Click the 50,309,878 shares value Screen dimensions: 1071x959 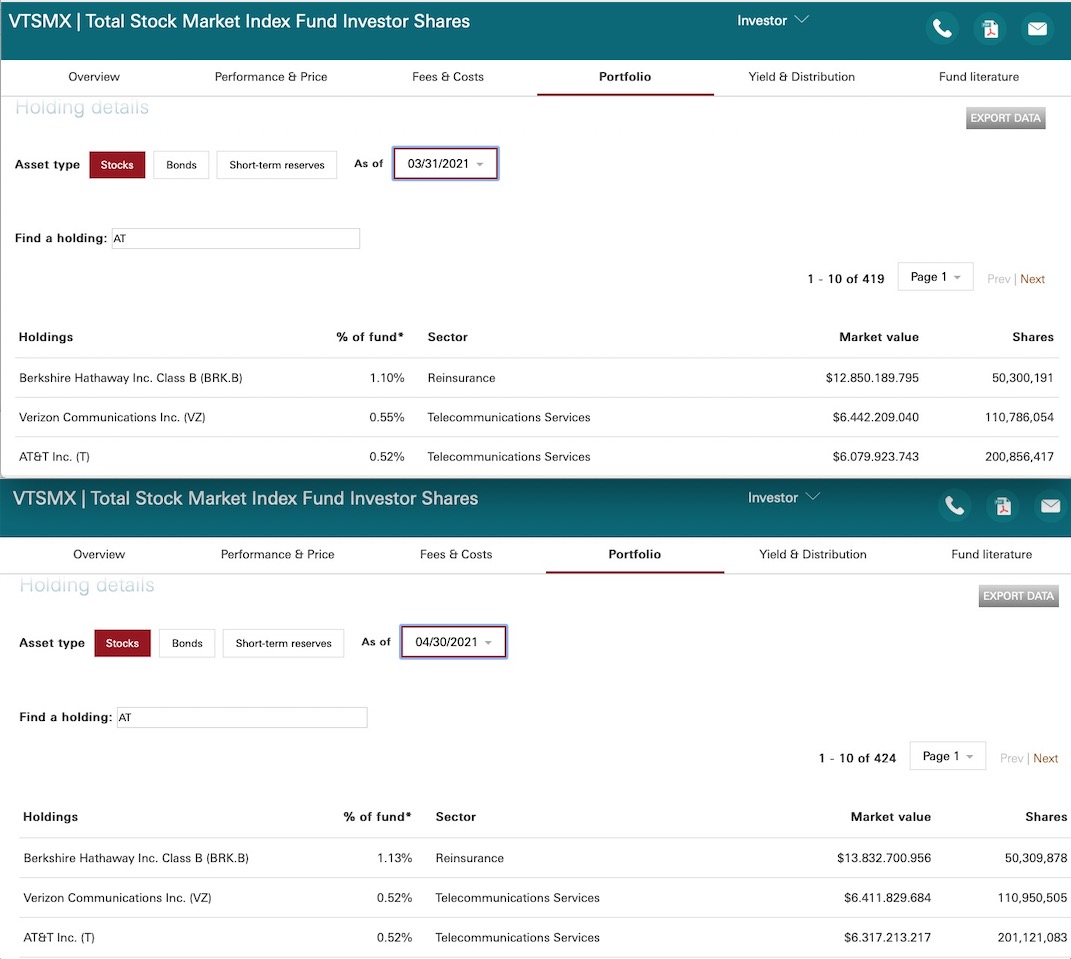click(1035, 858)
